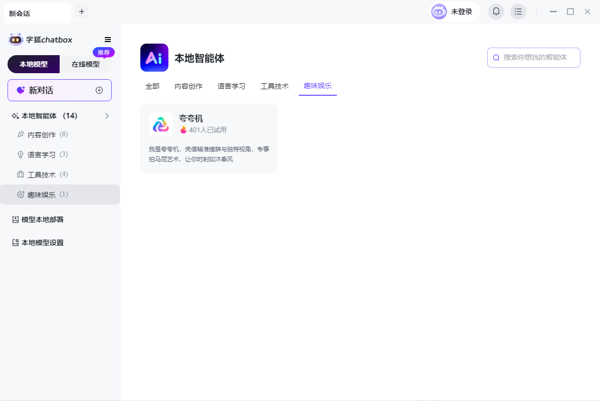Viewport: 600px width, 401px height.
Task: Click the notification bell icon
Action: tap(496, 12)
